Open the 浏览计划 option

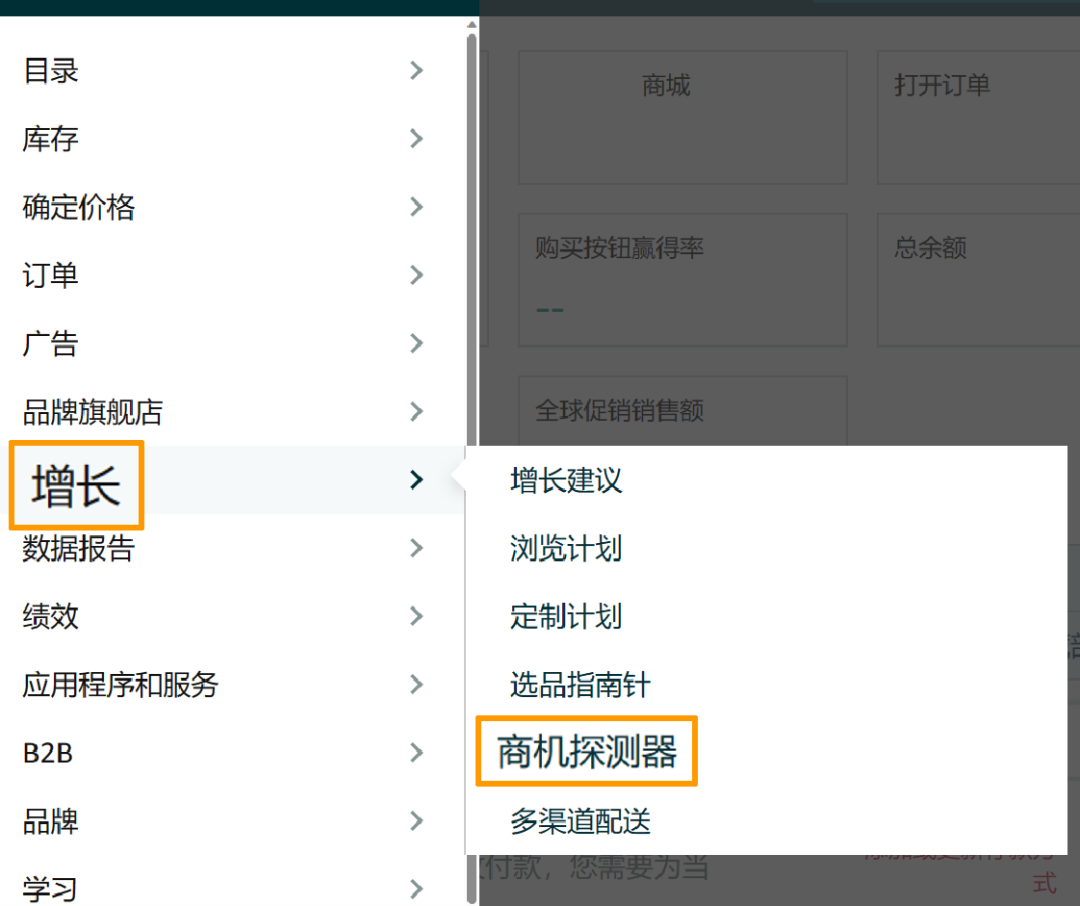pyautogui.click(x=565, y=549)
